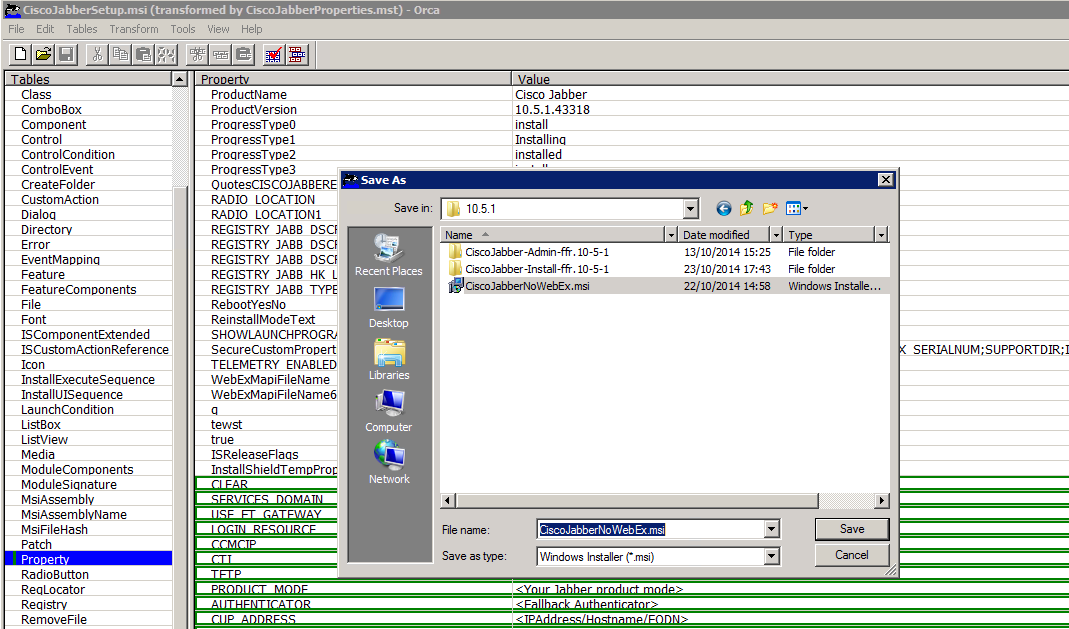Select the InstallExecuteSequence table
Screen dimensions: 1069x629
89,380
